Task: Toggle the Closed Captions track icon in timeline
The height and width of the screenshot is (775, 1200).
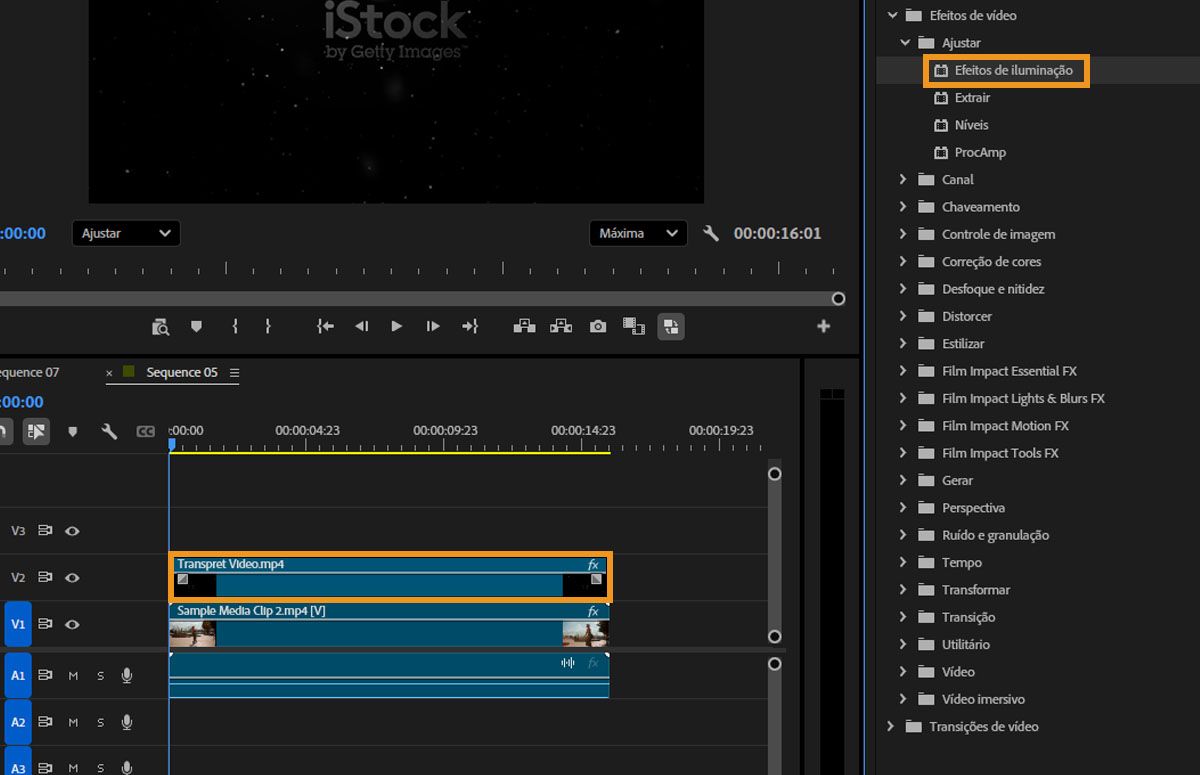Action: (x=146, y=432)
